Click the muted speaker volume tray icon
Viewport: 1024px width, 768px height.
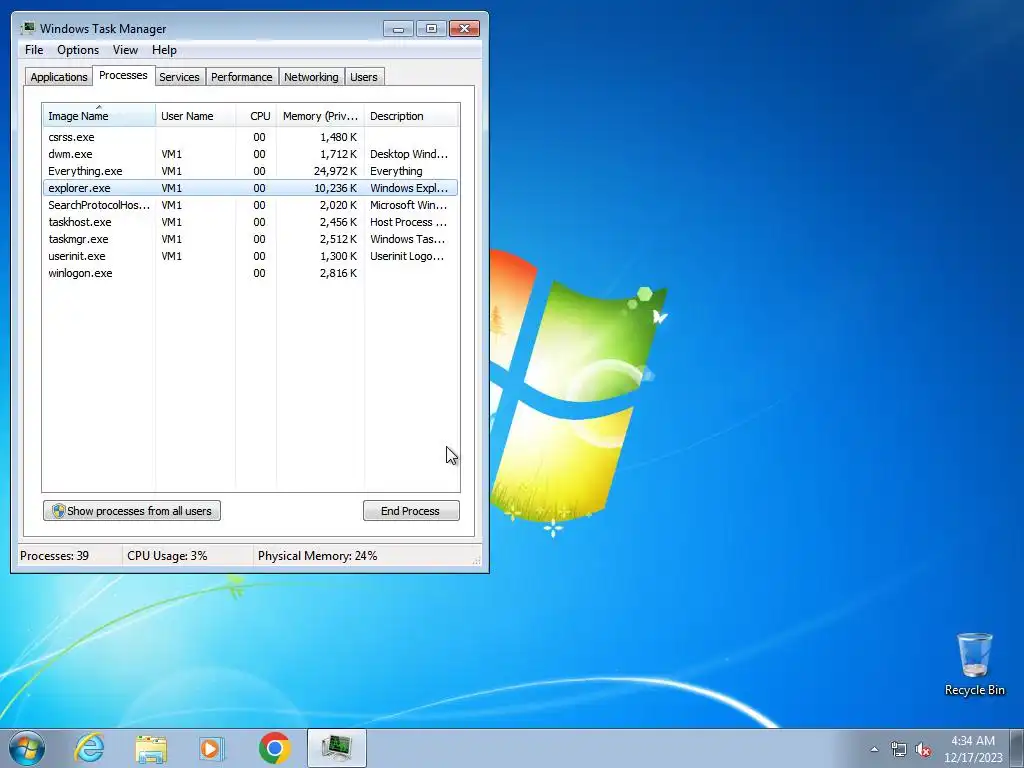tap(923, 750)
